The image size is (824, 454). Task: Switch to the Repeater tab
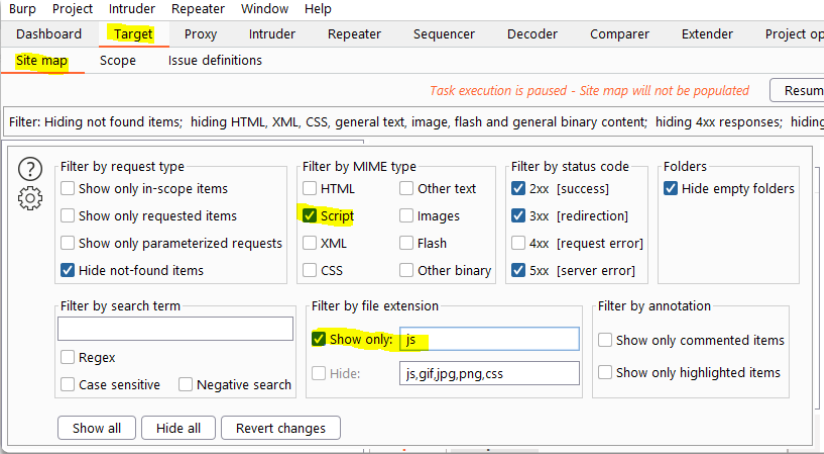click(x=354, y=34)
